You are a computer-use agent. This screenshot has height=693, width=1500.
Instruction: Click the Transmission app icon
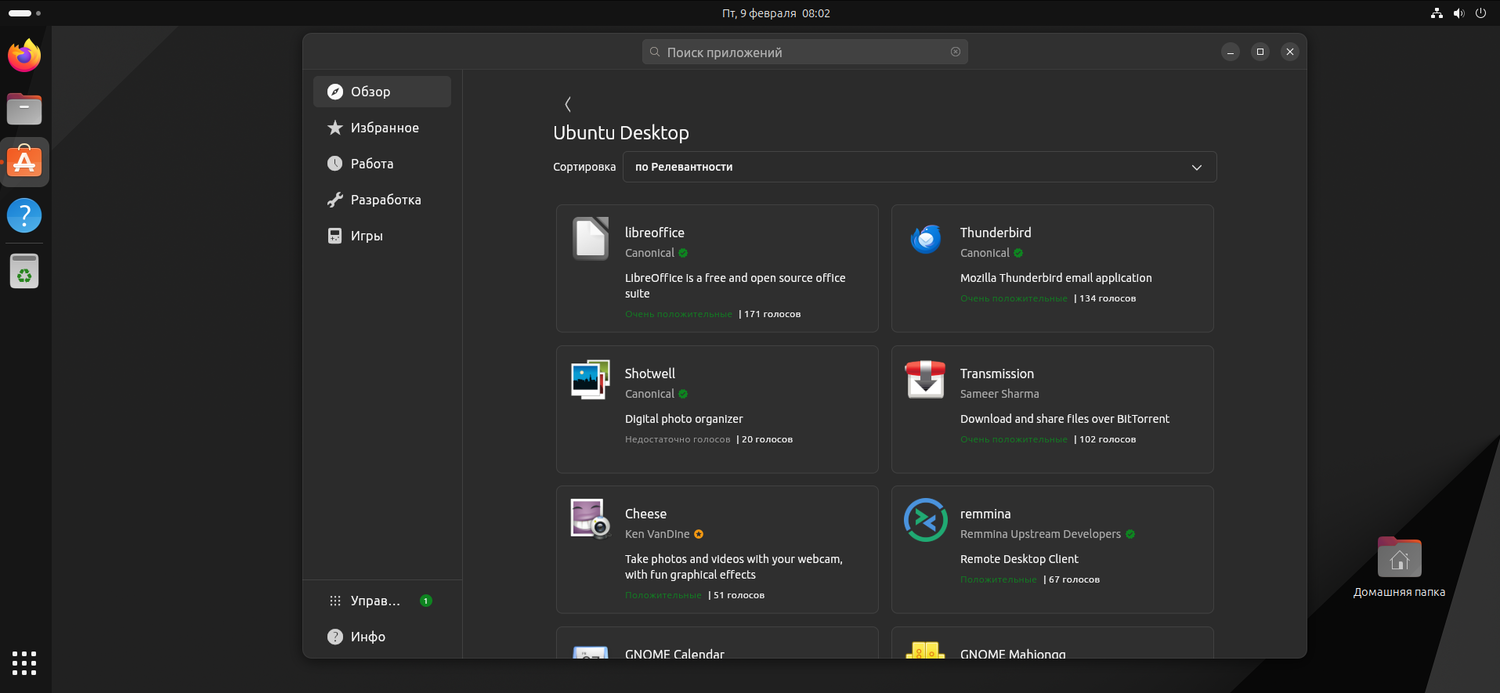coord(925,380)
